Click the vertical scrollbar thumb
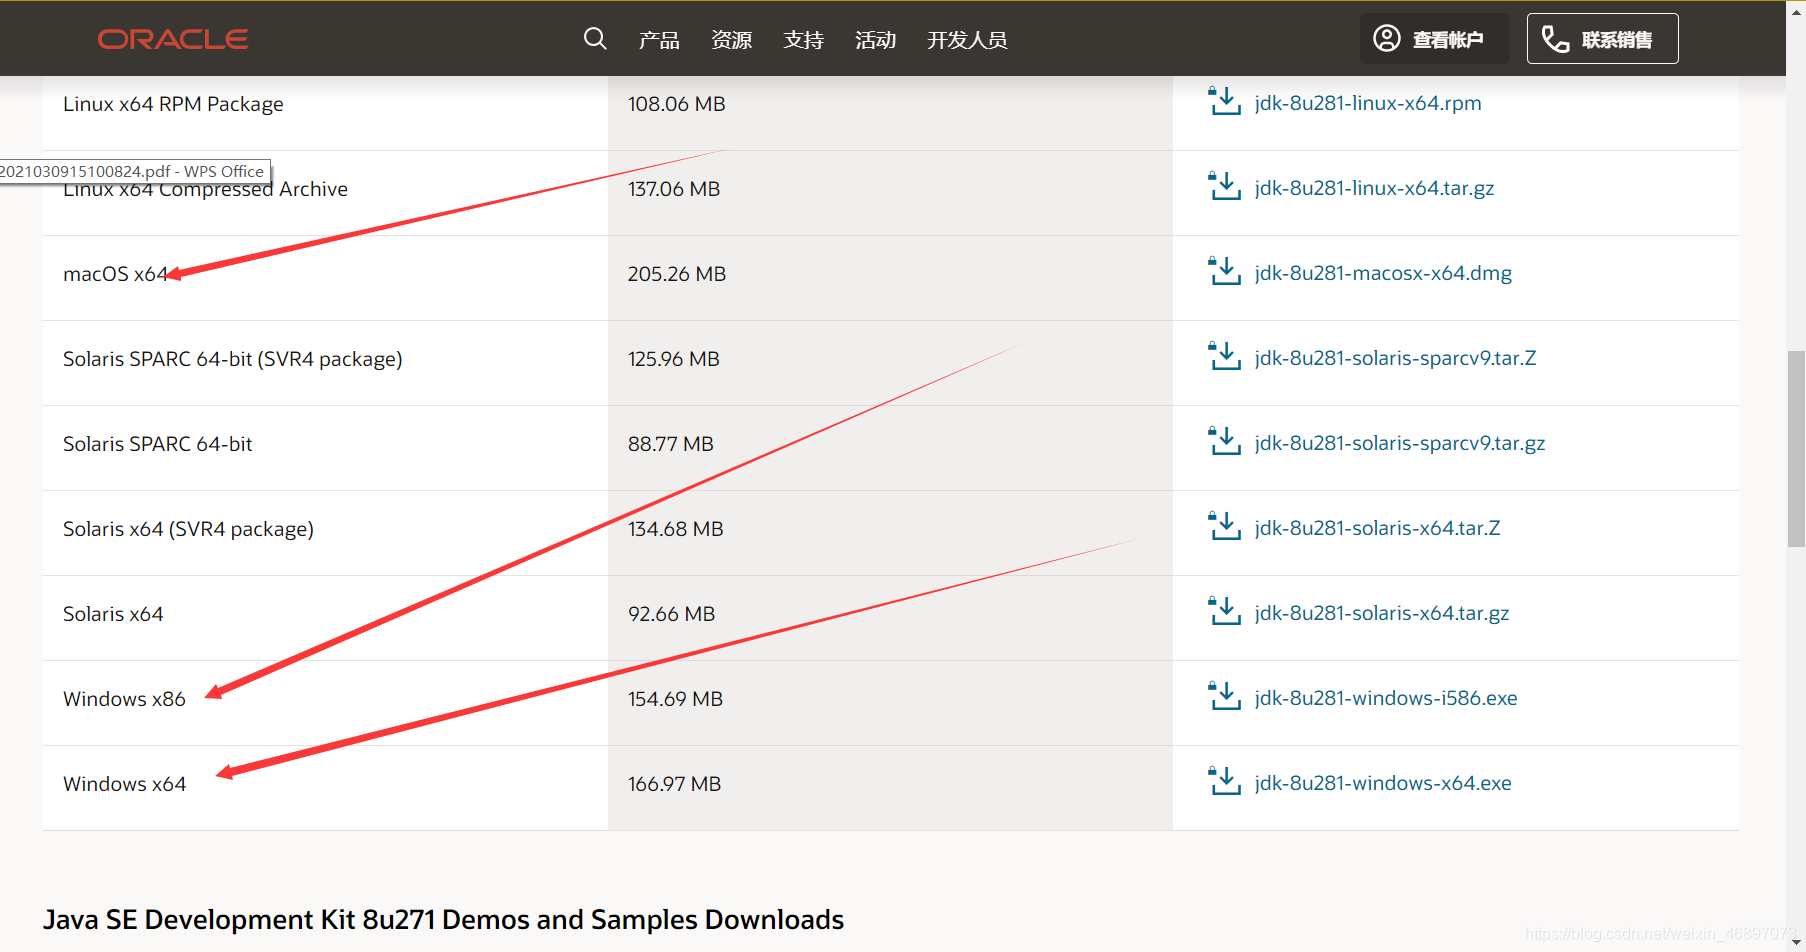Viewport: 1806px width, 952px height. (x=1796, y=449)
